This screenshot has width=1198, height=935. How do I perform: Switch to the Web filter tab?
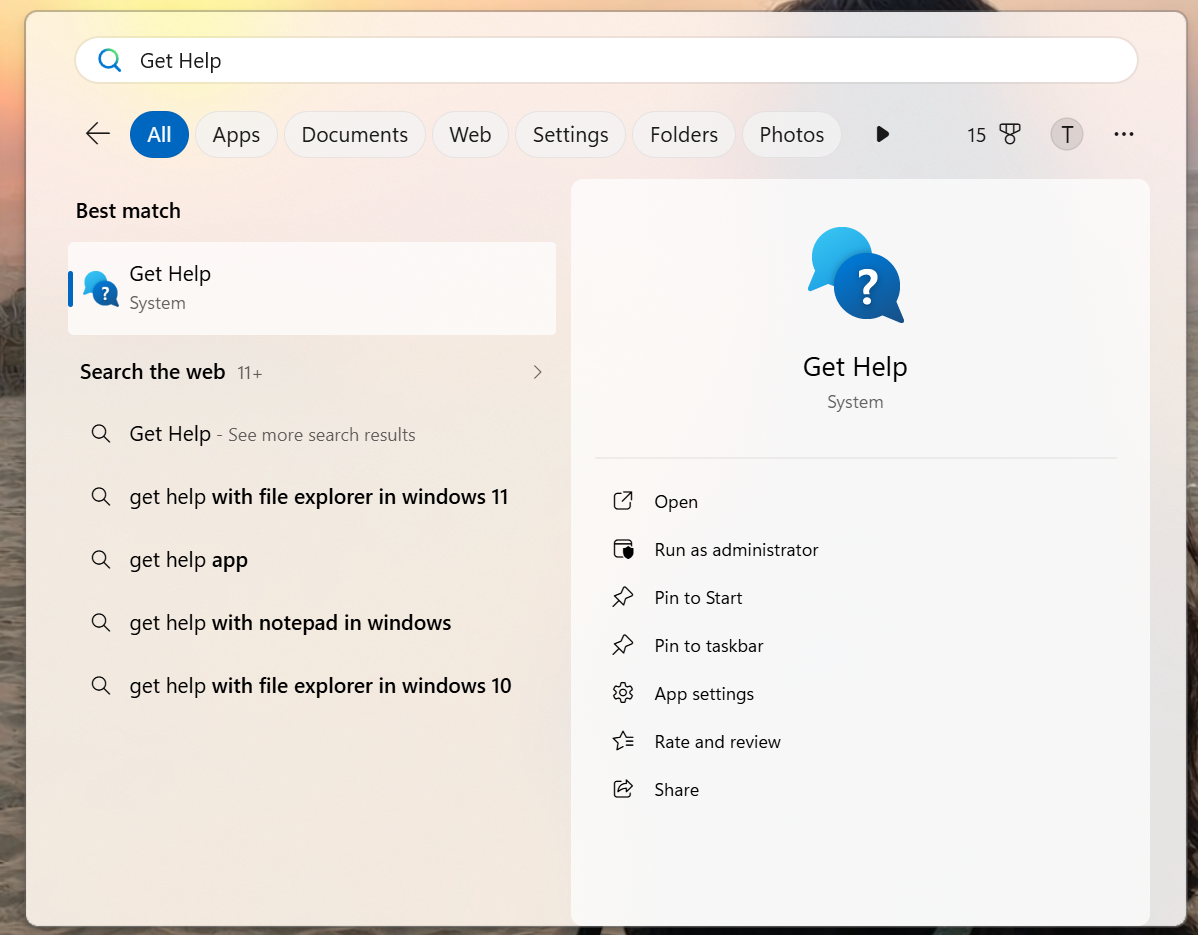(x=470, y=134)
